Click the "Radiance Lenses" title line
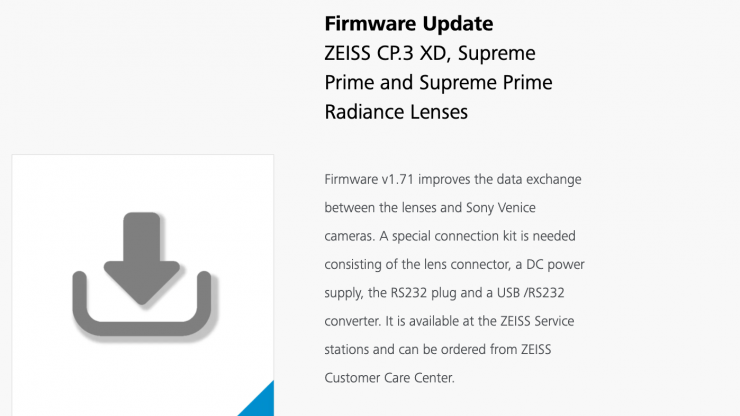The width and height of the screenshot is (740, 416). pos(396,112)
